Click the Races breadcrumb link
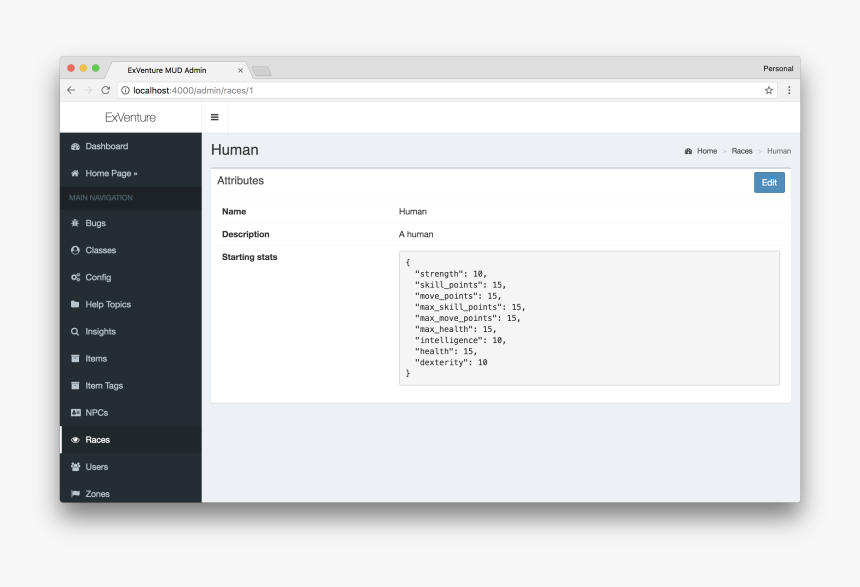This screenshot has width=860, height=587. 742,151
